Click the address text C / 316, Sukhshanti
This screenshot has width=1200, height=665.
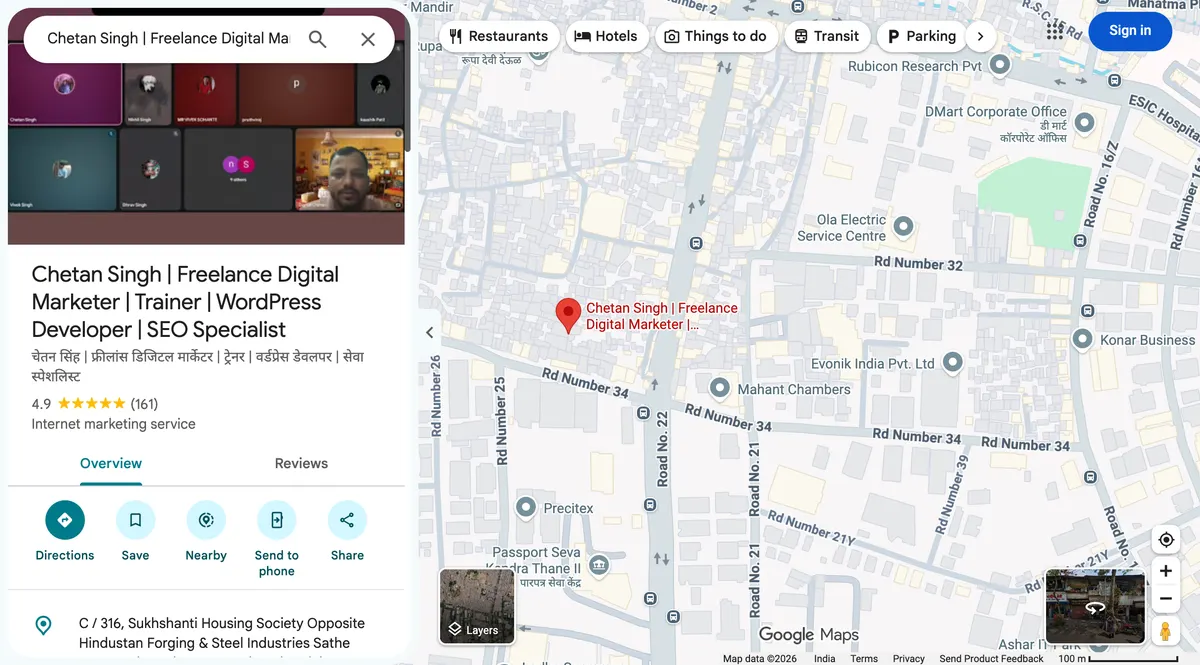coord(222,633)
